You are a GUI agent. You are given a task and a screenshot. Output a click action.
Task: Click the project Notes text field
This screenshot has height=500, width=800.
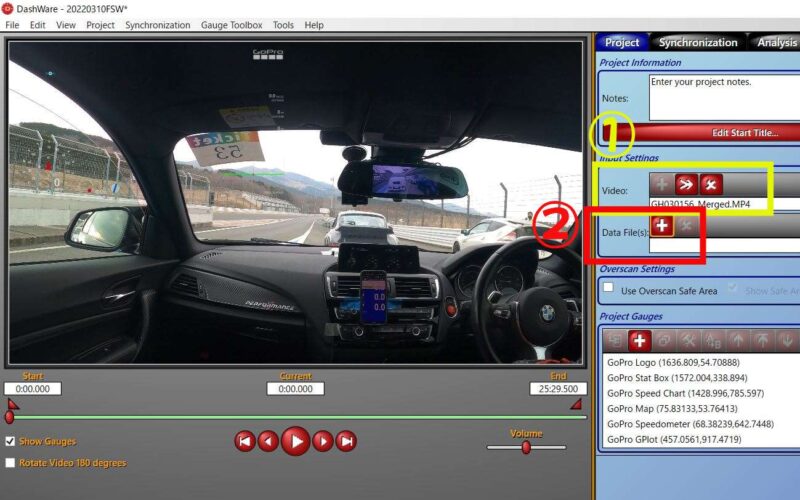click(x=724, y=97)
